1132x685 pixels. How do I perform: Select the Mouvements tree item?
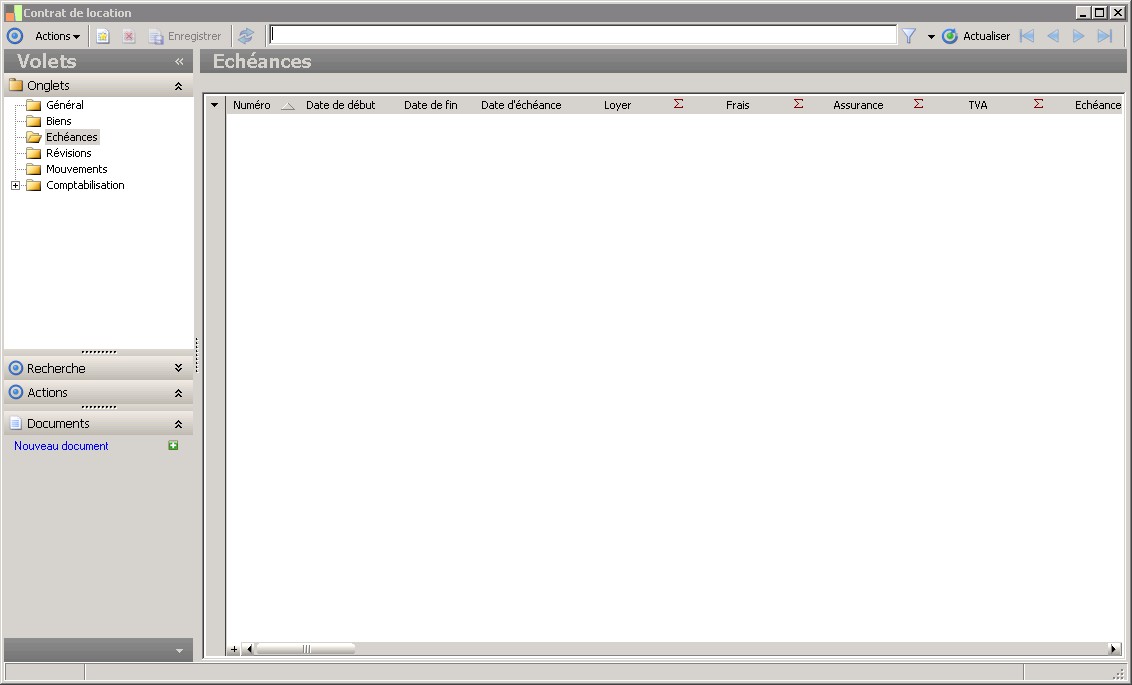pyautogui.click(x=77, y=169)
